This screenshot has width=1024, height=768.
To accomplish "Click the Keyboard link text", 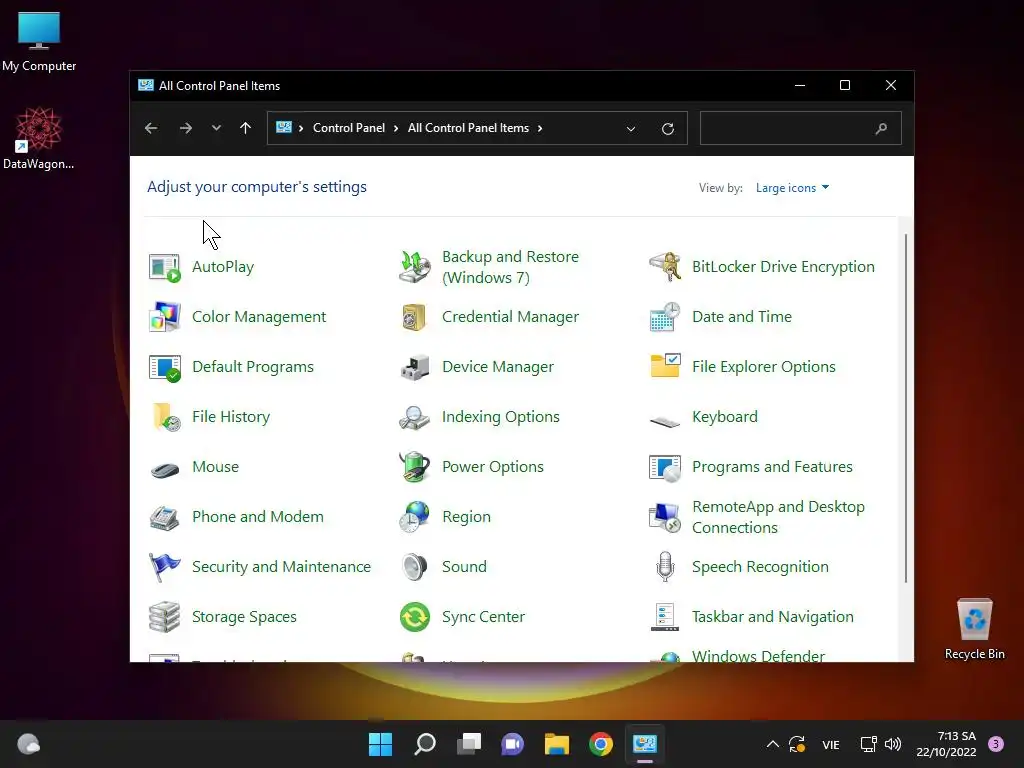I will pos(725,417).
